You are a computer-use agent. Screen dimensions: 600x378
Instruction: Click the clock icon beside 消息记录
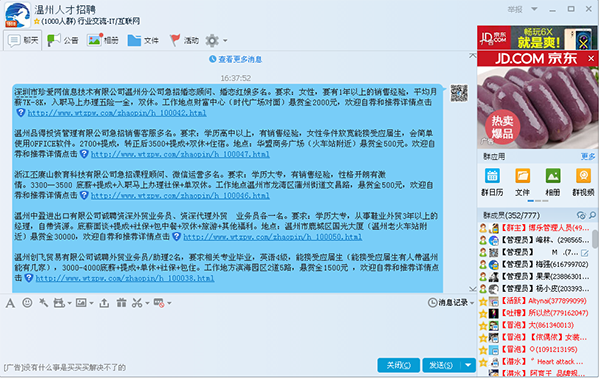432,303
